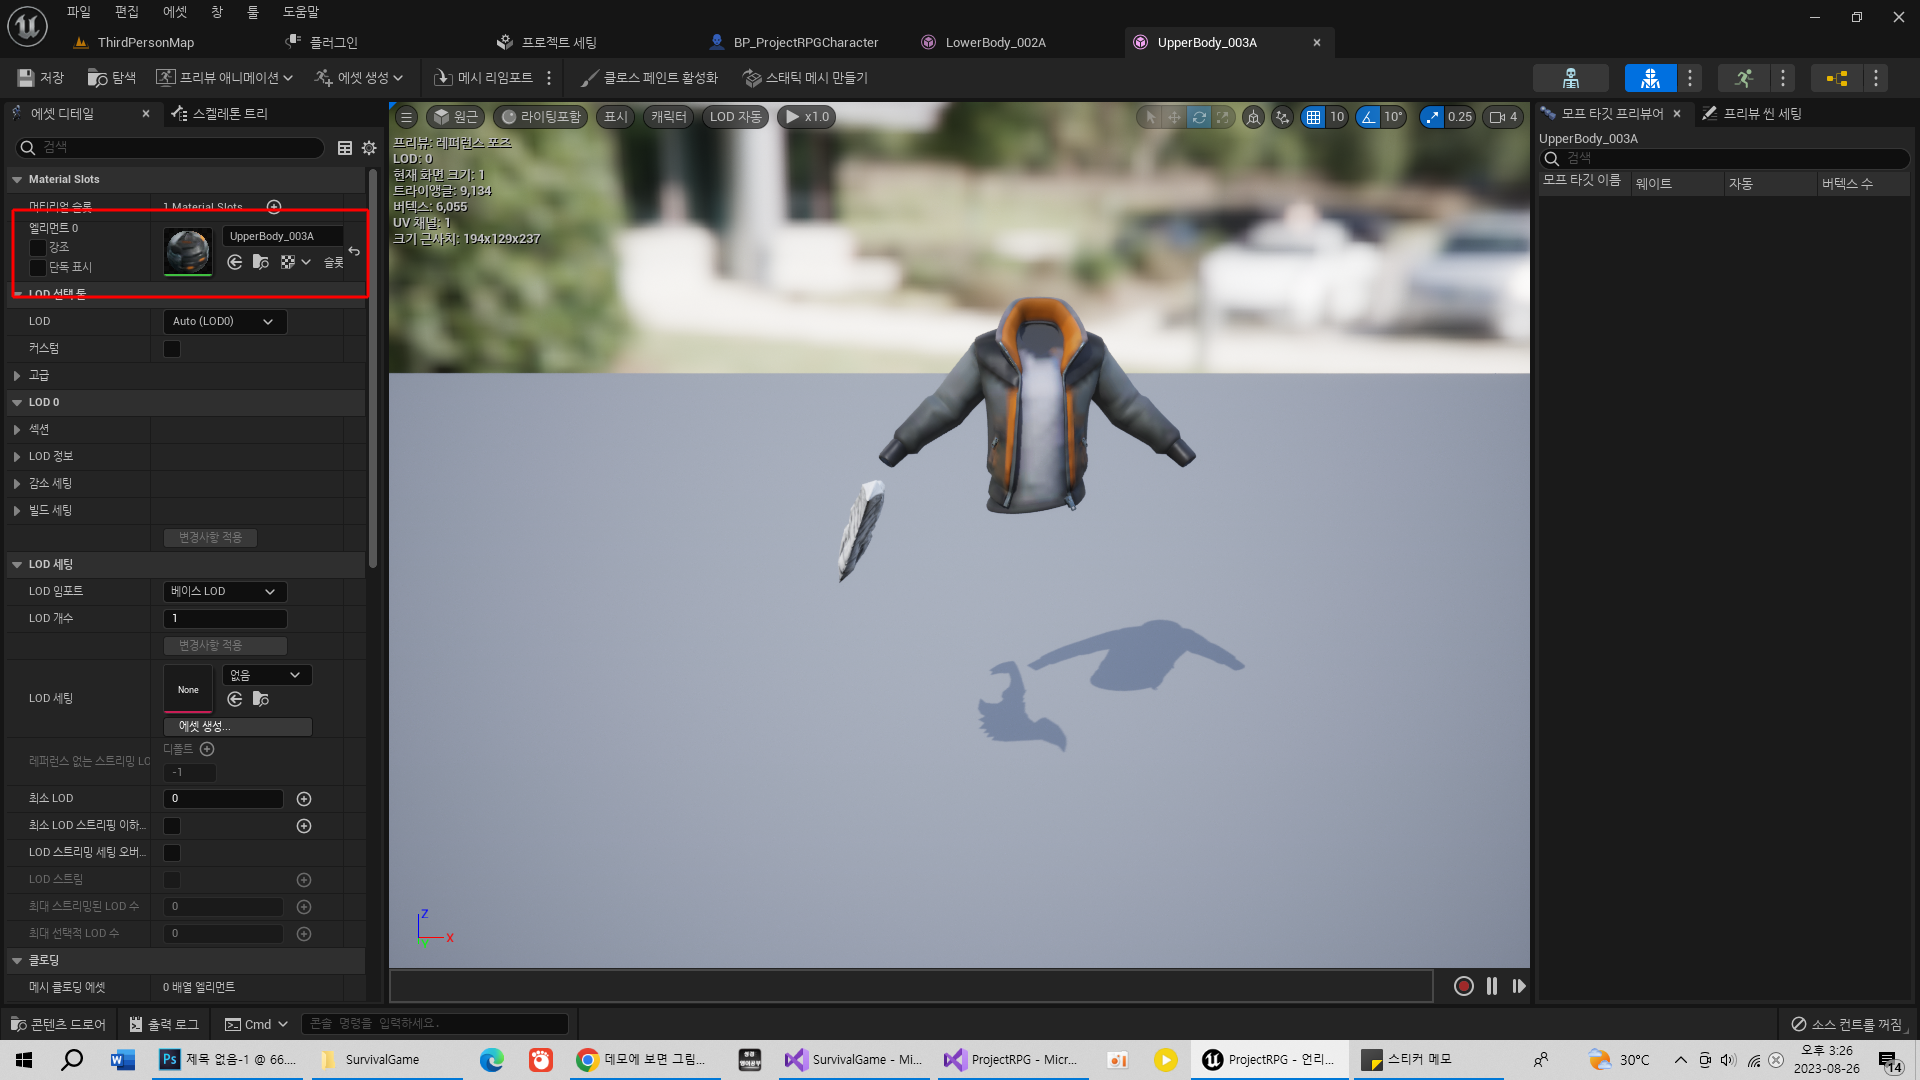This screenshot has width=1920, height=1080.
Task: Click the plus icon next to 최소 LOD
Action: [x=304, y=799]
